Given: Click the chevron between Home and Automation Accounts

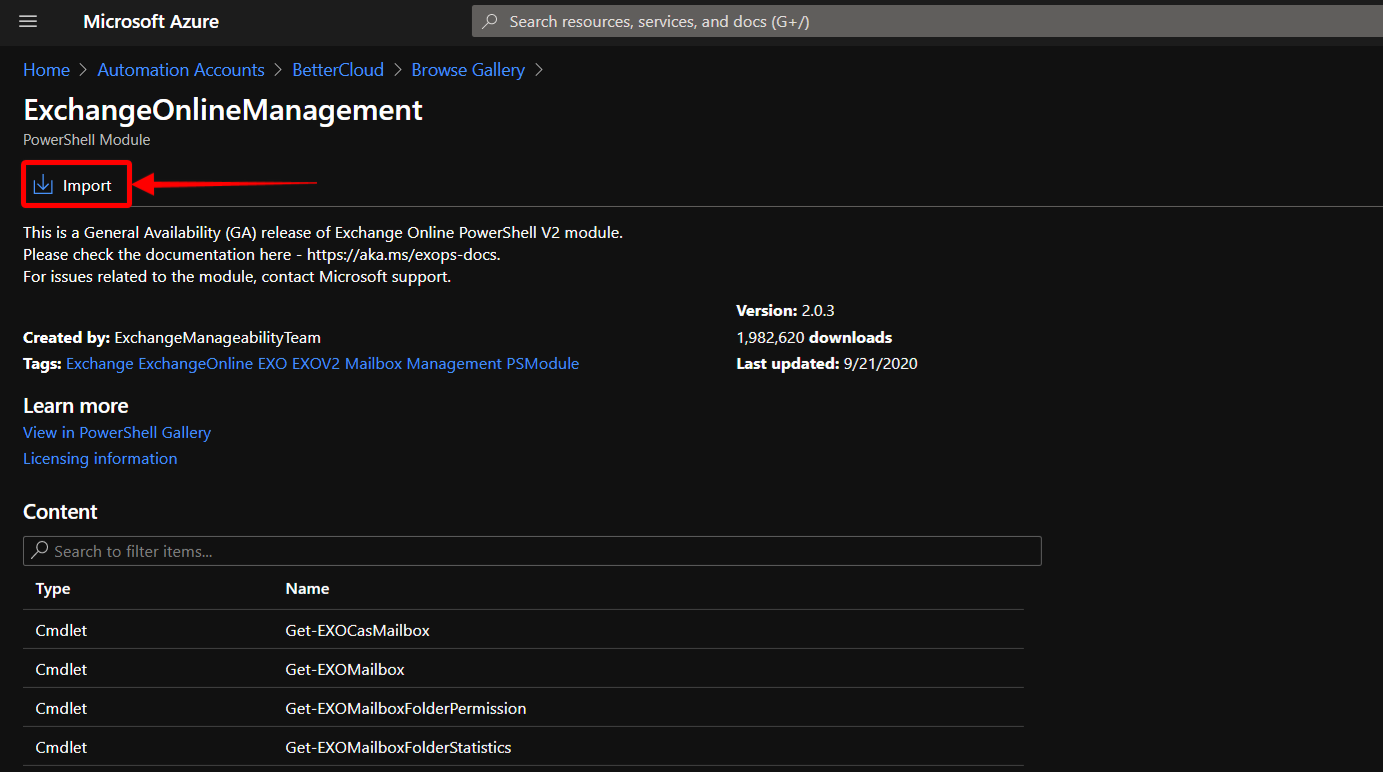Looking at the screenshot, I should click(x=82, y=70).
